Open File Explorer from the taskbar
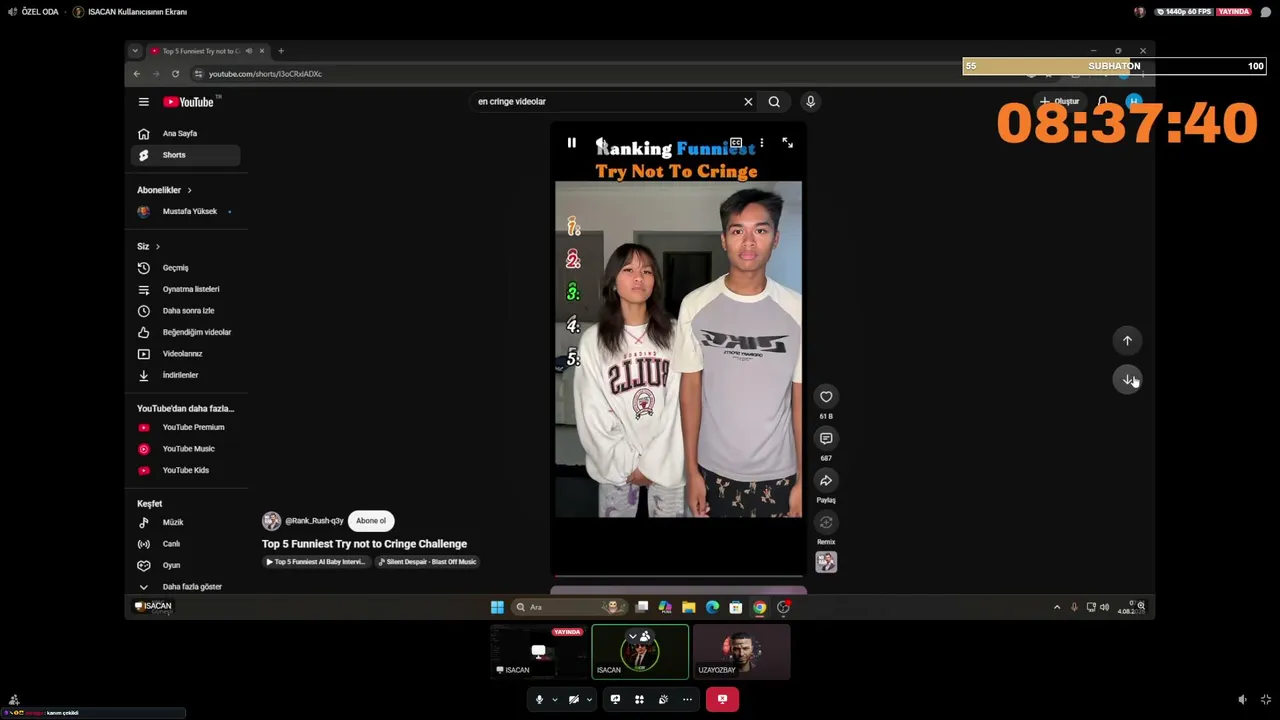 tap(689, 607)
